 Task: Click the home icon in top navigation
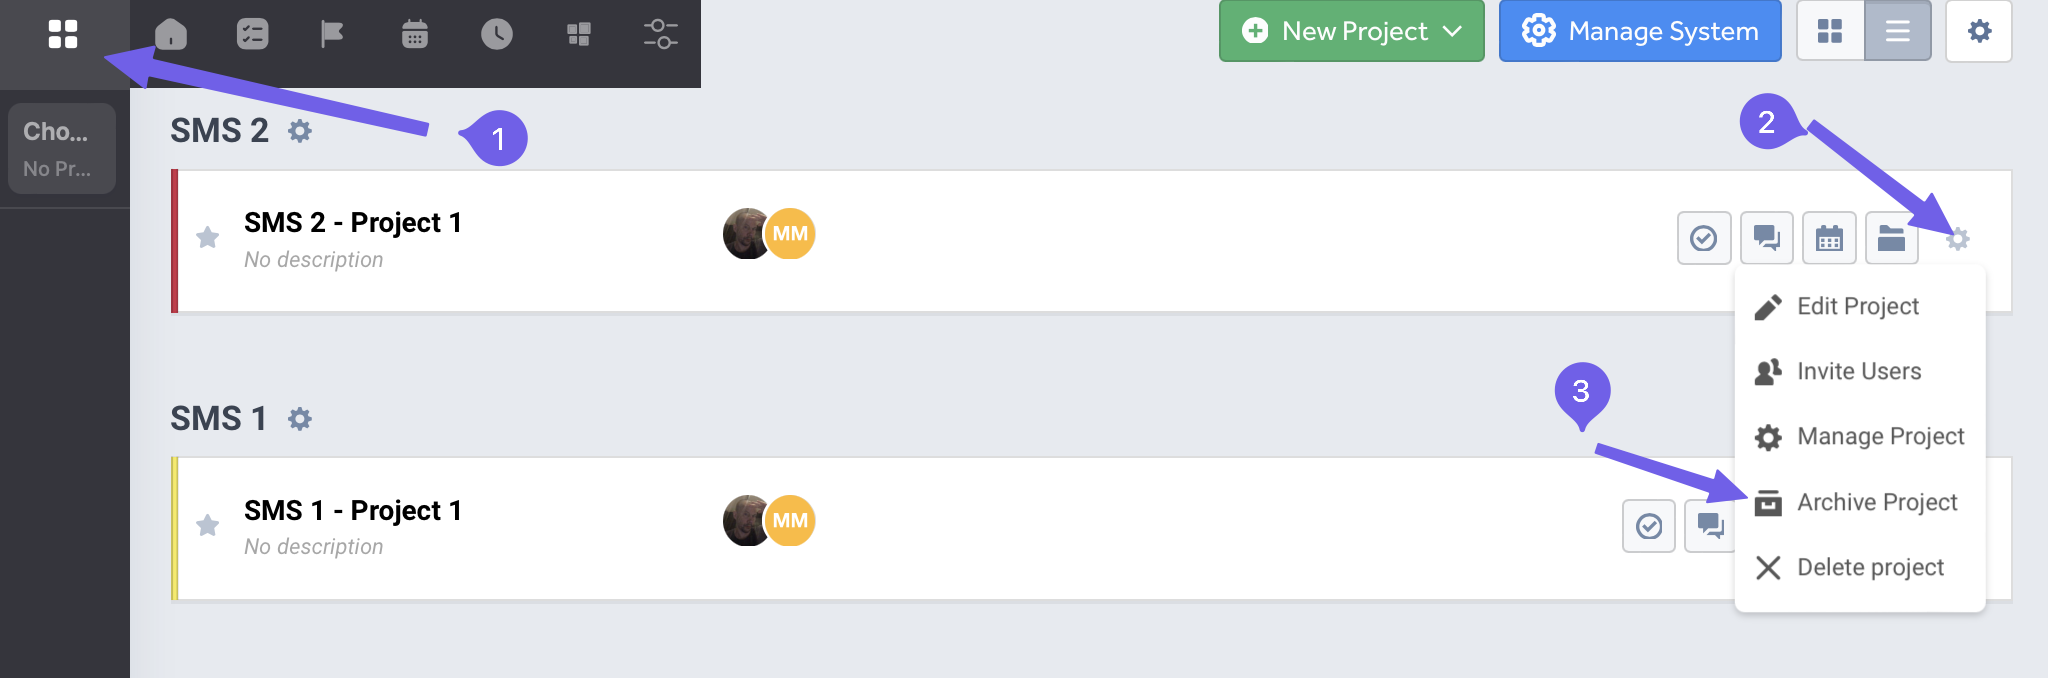tap(171, 34)
